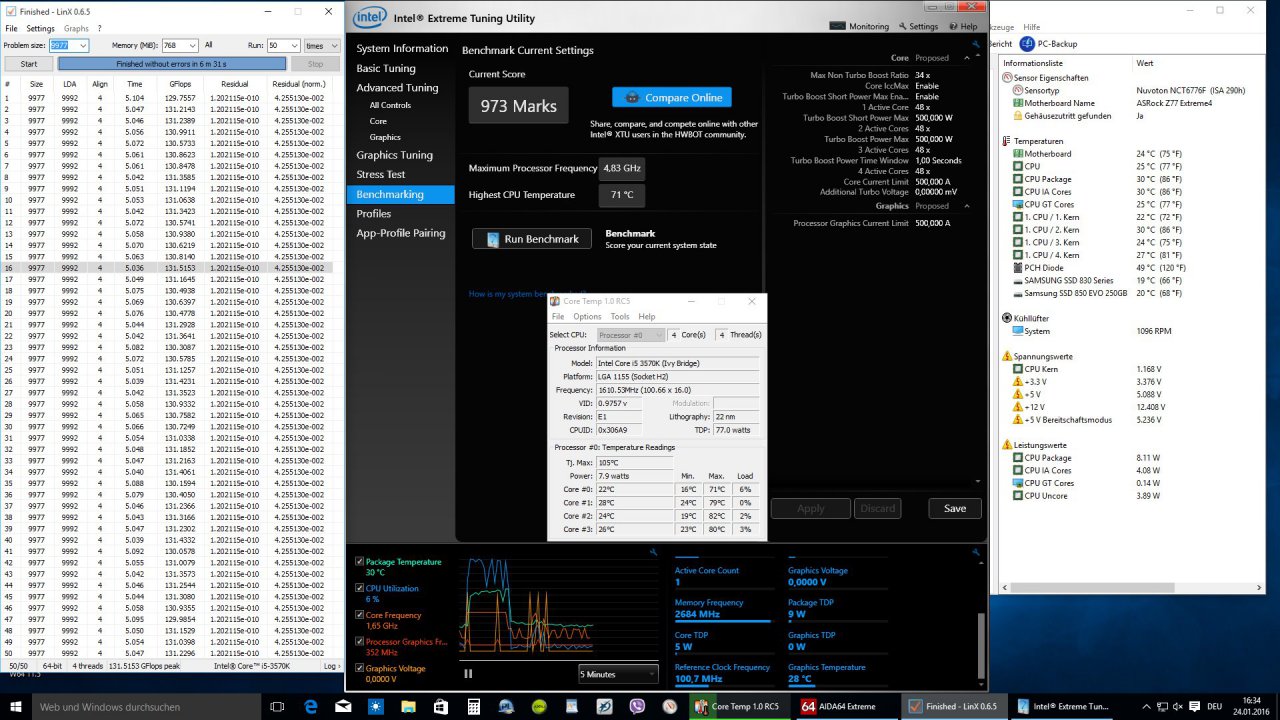The width and height of the screenshot is (1280, 720).
Task: Launch Microsoft Edge from taskbar
Action: [311, 706]
